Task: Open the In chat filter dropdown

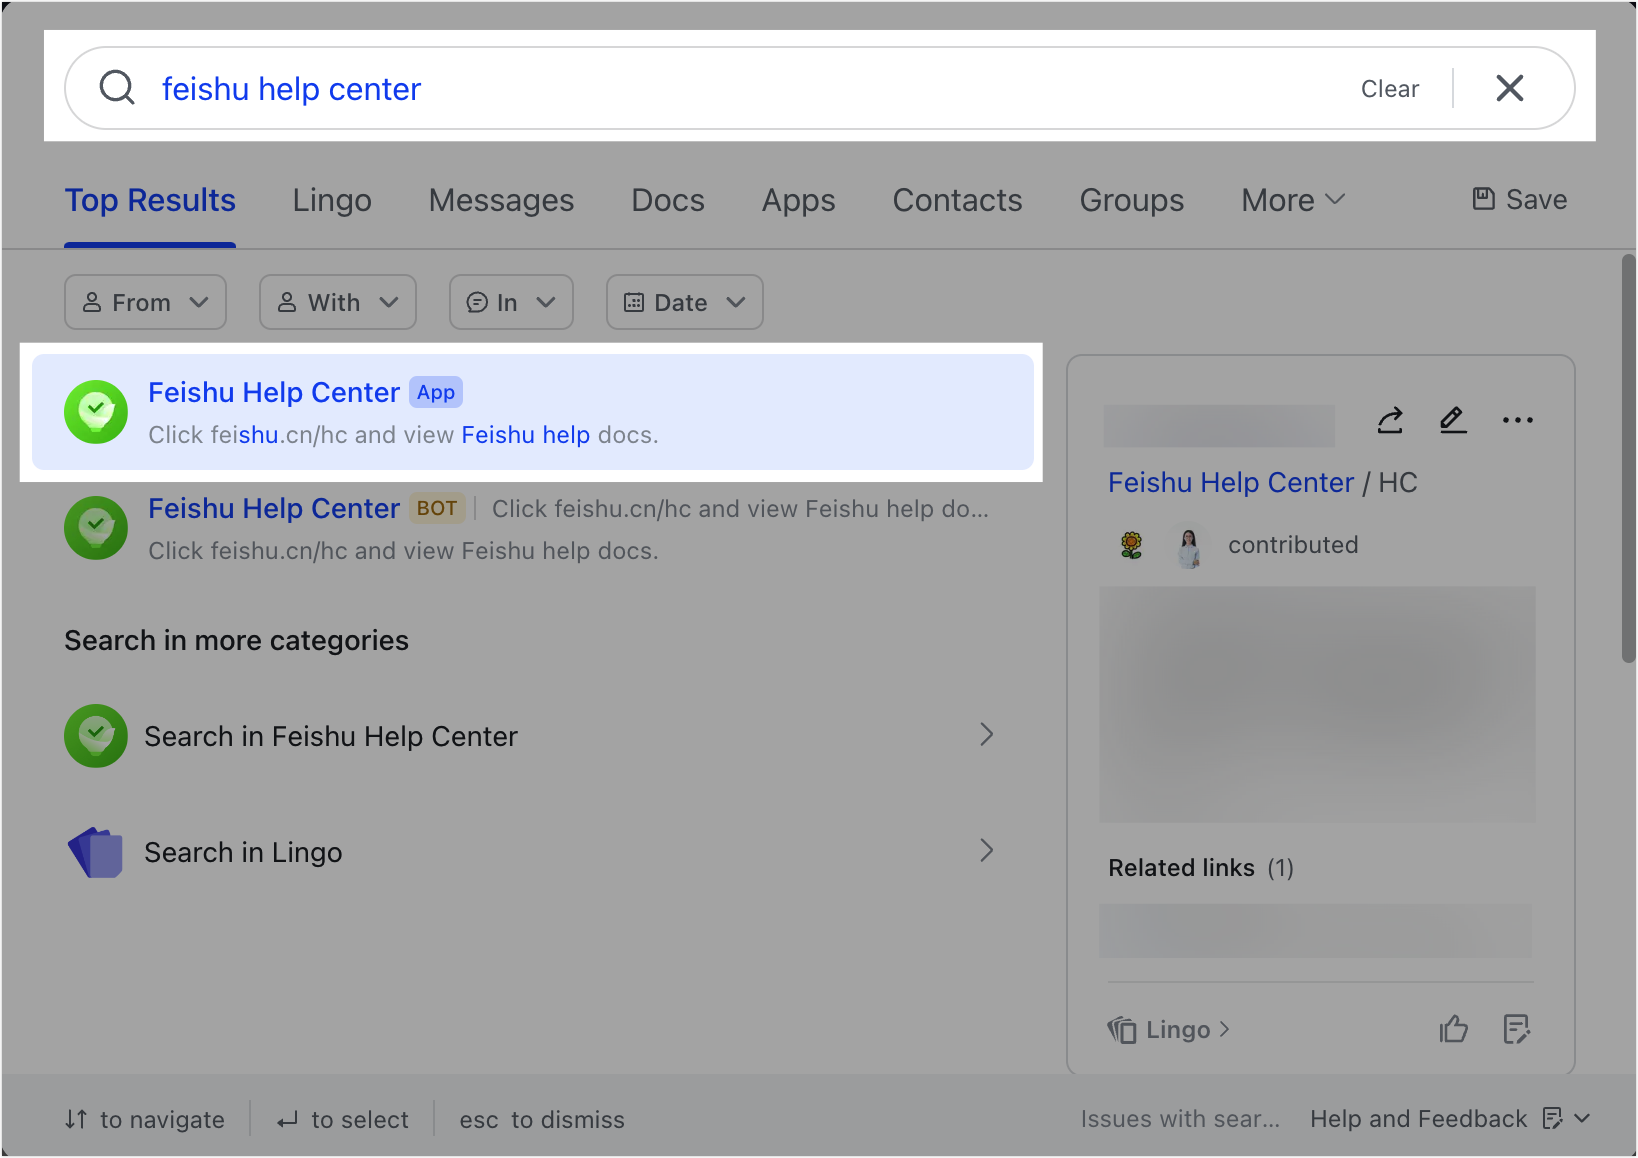Action: (x=511, y=302)
